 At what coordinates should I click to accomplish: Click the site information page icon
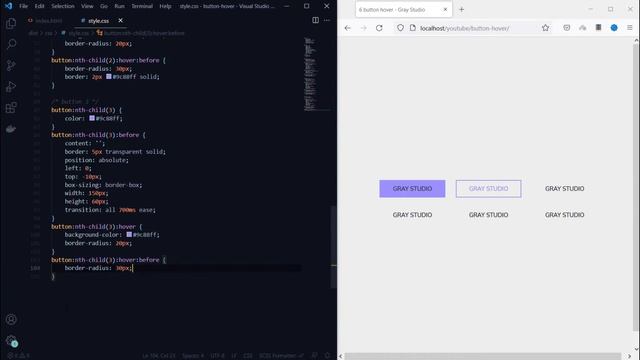click(x=413, y=28)
